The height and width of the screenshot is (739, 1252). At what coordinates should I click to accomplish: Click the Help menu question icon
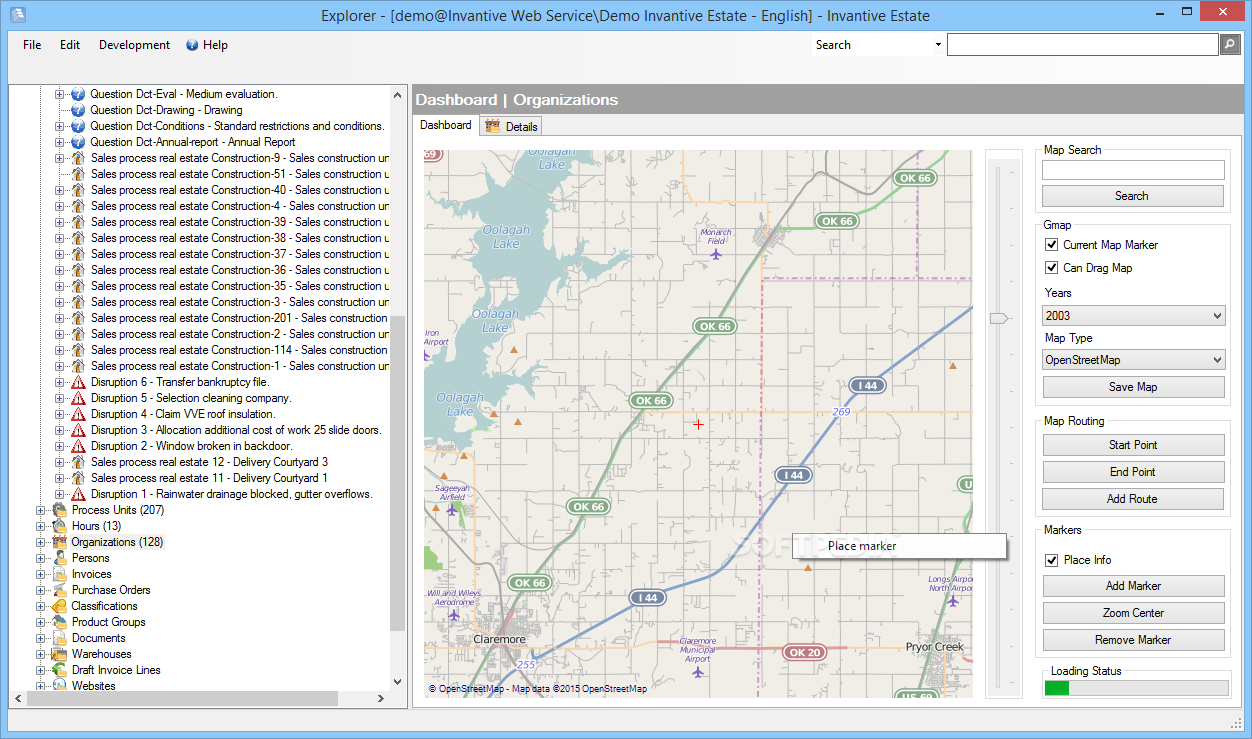[x=192, y=45]
